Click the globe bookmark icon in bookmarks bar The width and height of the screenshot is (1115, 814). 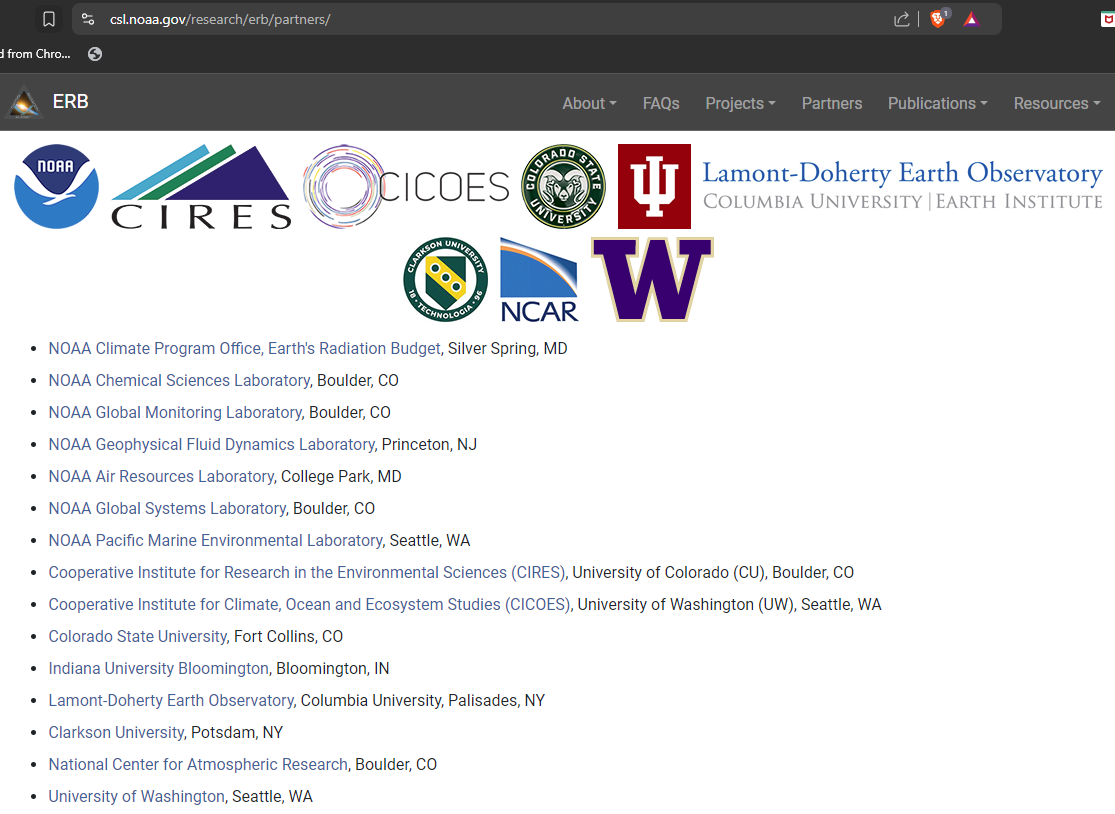point(95,54)
